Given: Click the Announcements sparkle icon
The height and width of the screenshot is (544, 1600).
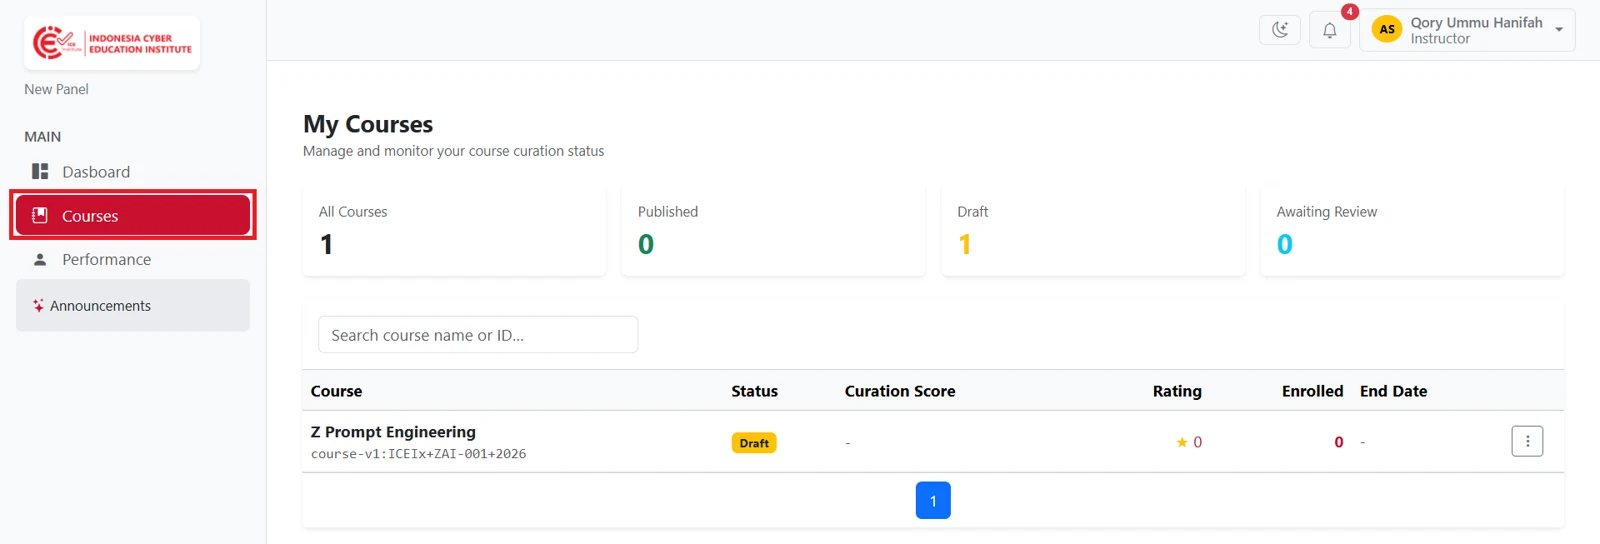Looking at the screenshot, I should click(38, 305).
